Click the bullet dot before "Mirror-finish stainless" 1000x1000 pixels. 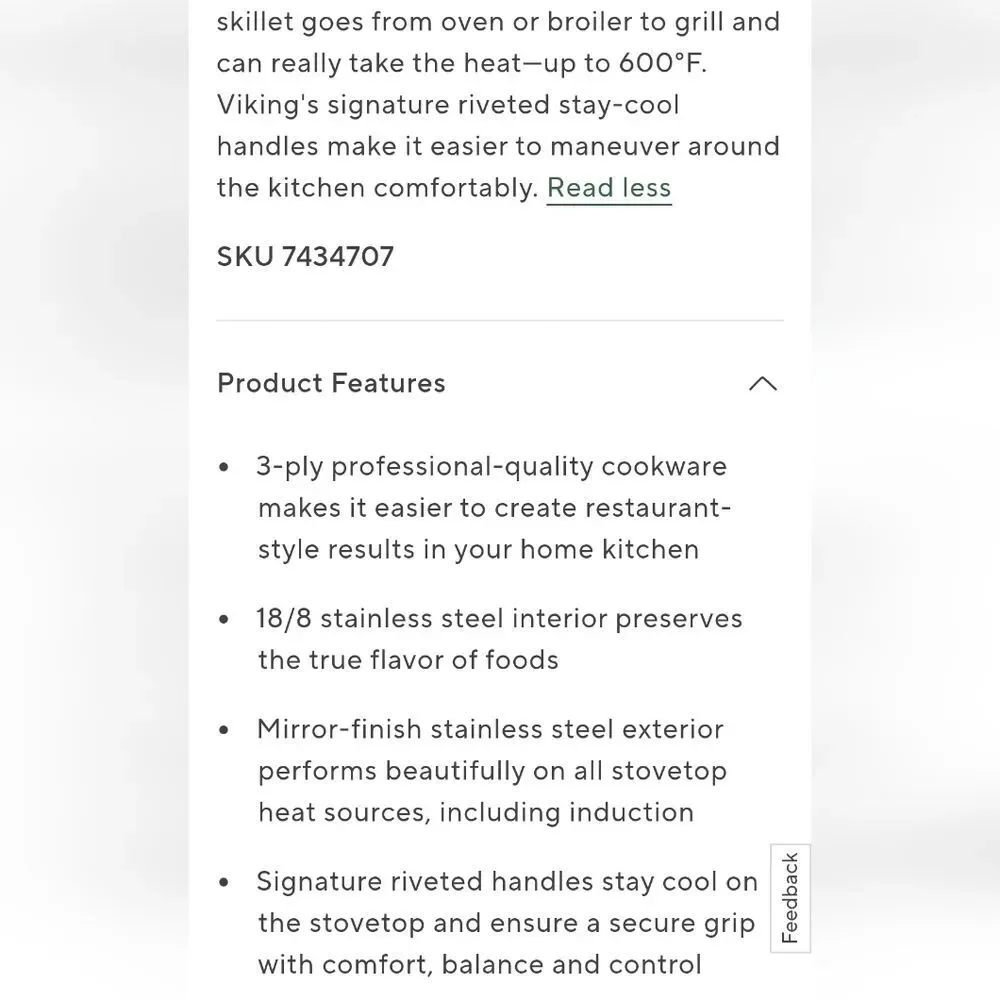[223, 730]
